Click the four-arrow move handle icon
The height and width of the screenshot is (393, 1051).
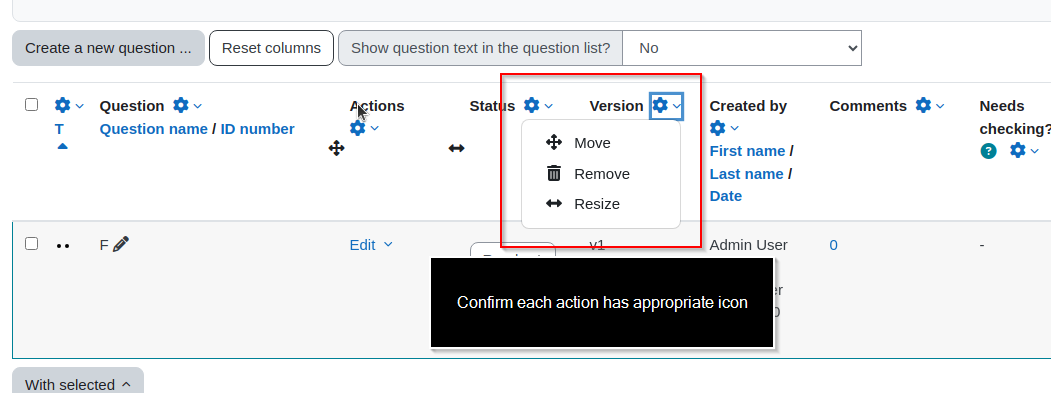point(336,148)
